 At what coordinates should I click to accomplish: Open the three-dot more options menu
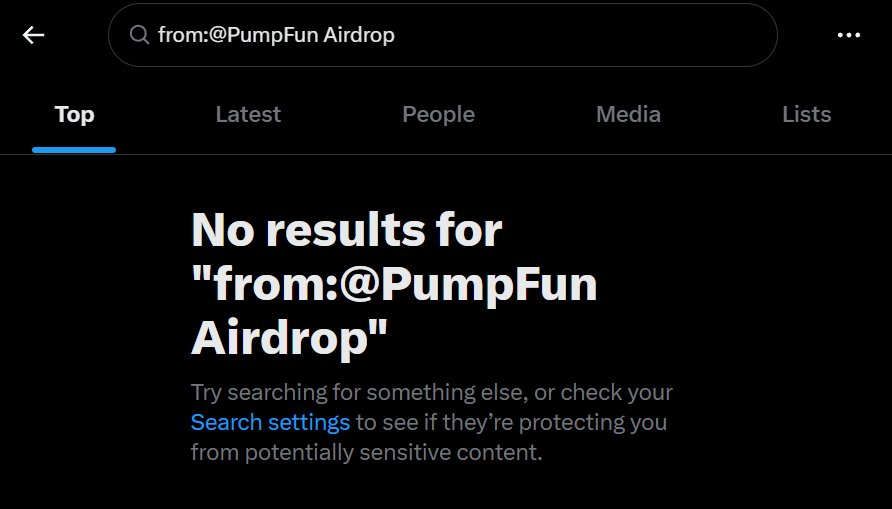pos(848,35)
